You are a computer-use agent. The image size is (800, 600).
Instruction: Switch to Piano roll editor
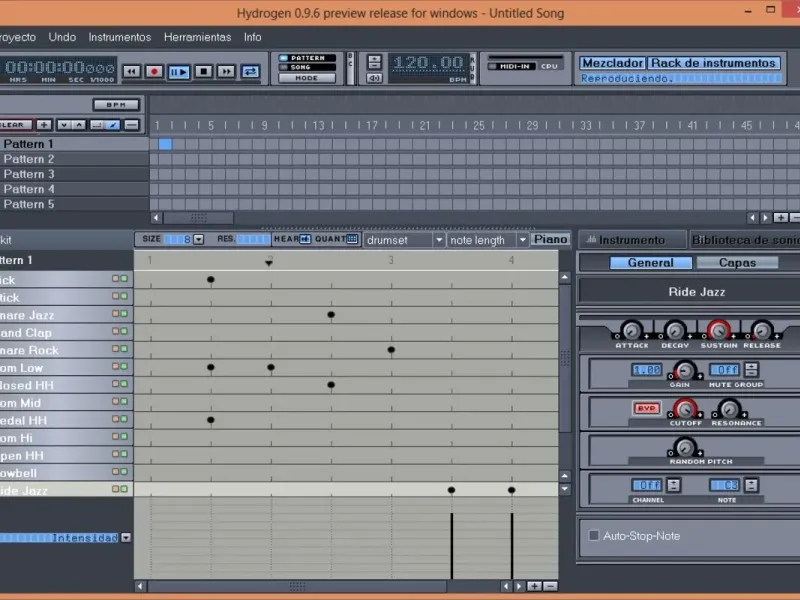[x=551, y=239]
